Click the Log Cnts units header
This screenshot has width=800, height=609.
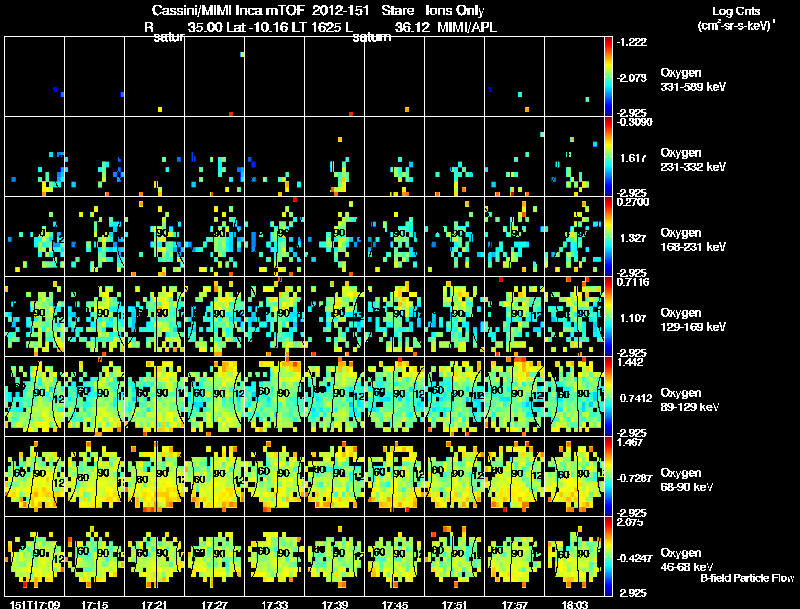736,18
